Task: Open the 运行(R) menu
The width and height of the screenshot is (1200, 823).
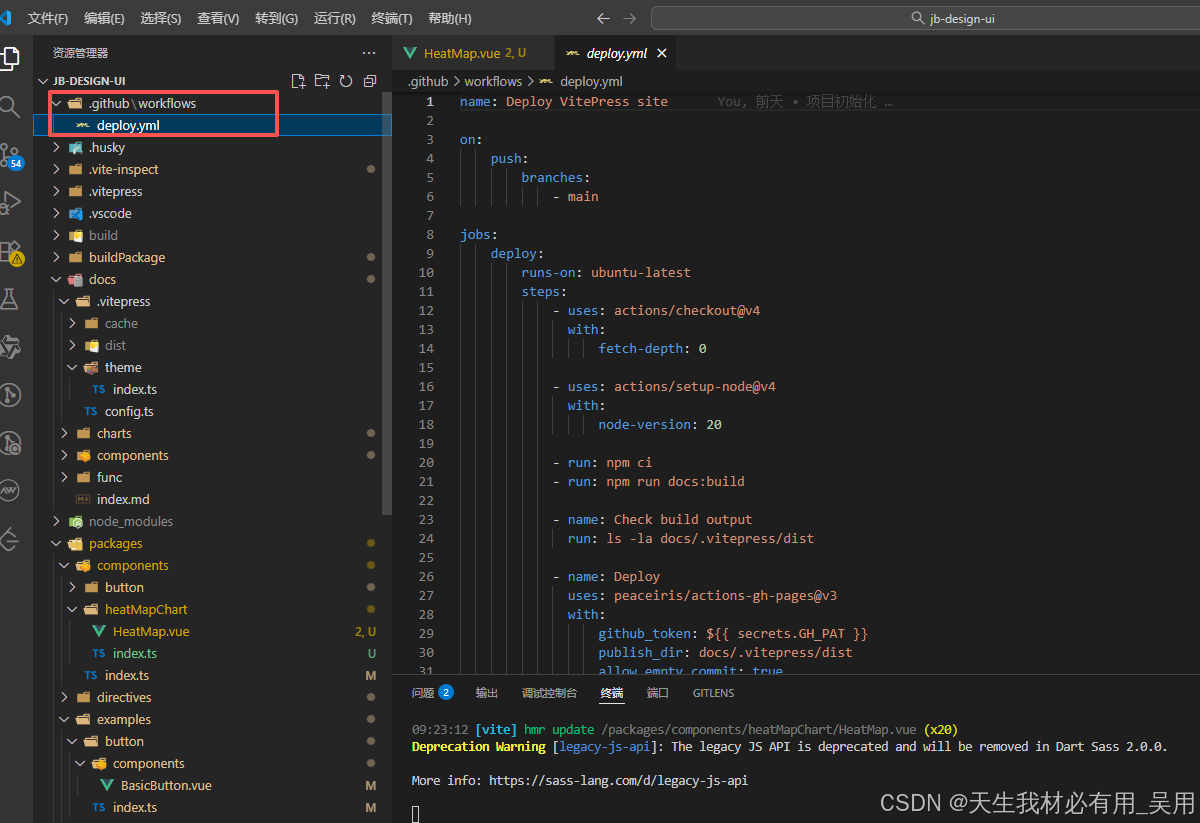Action: pos(334,18)
